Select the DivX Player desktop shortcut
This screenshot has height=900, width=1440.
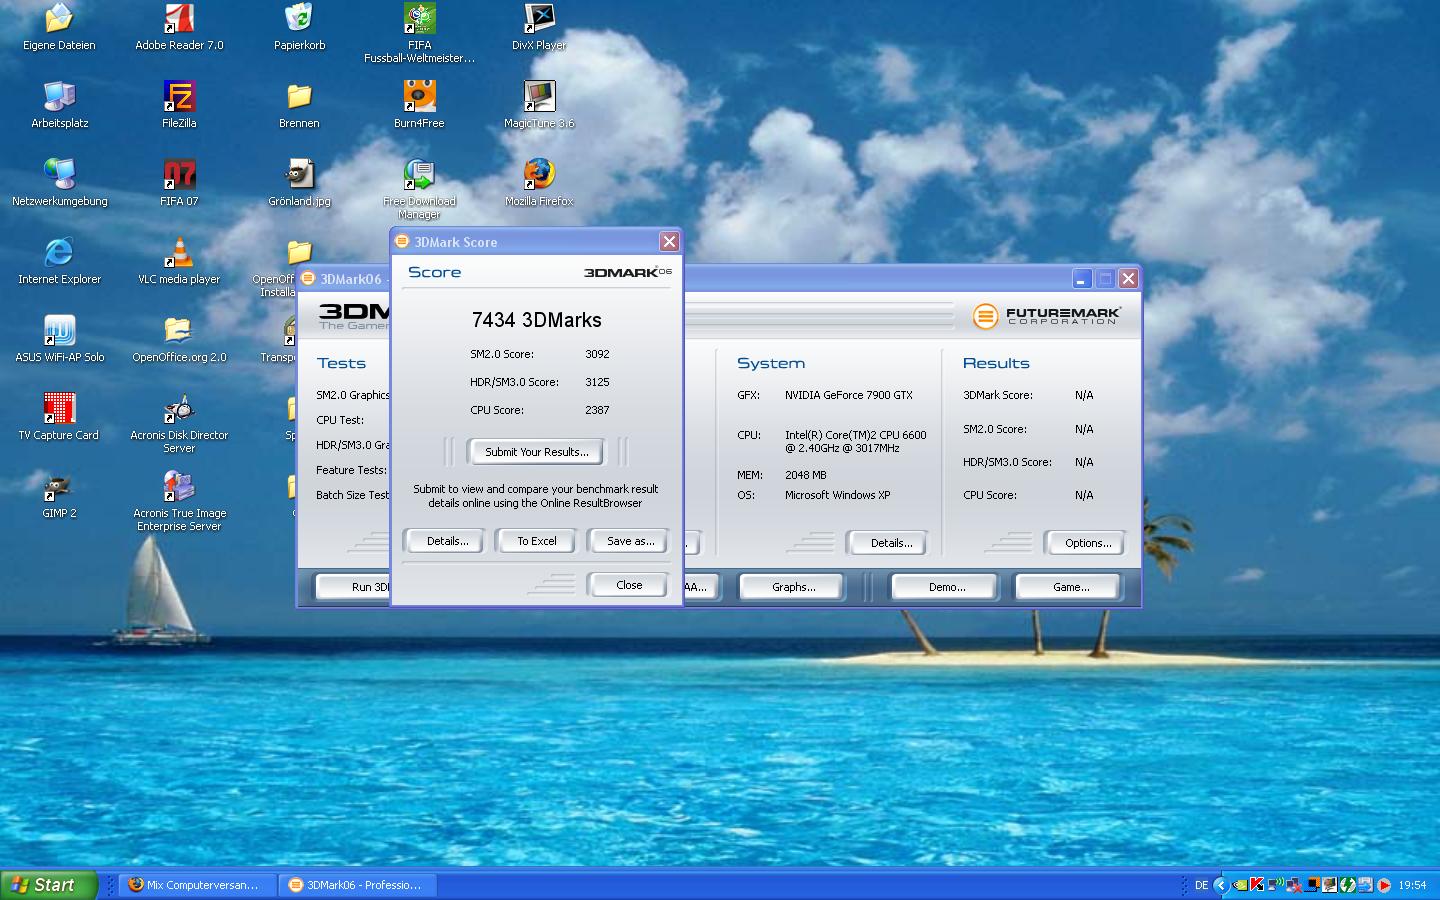point(539,28)
